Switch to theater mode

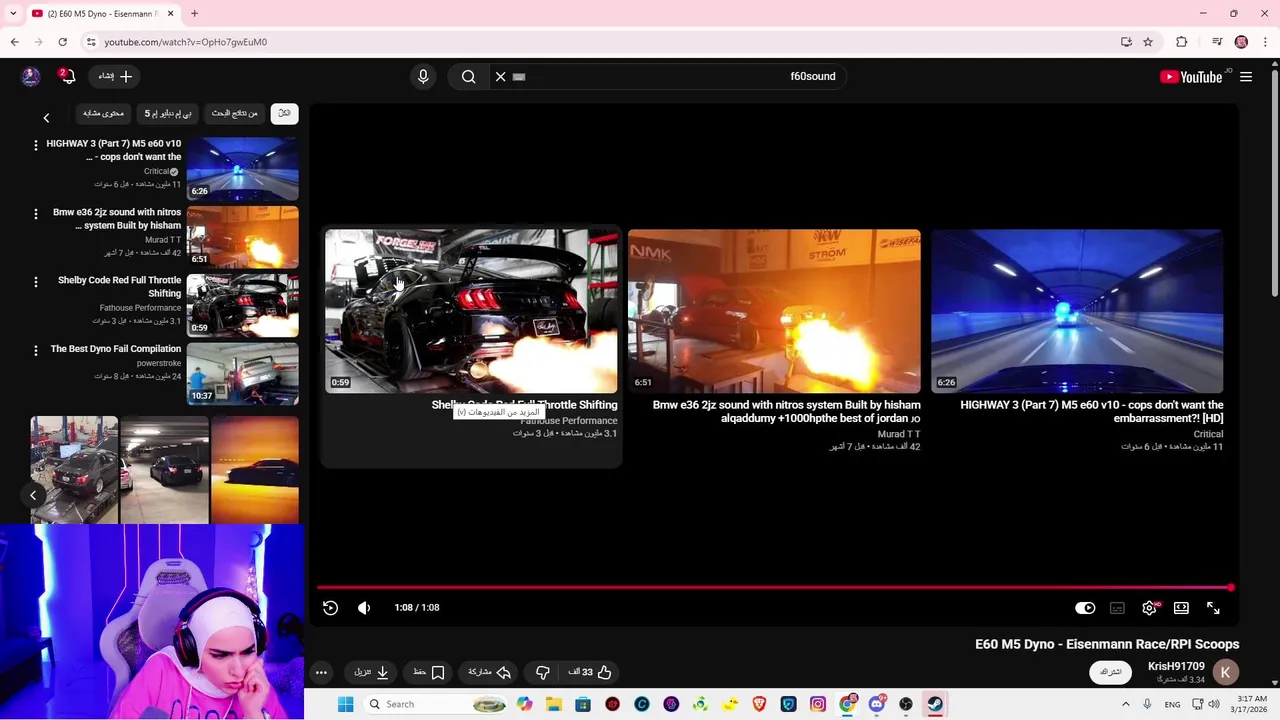(1181, 608)
